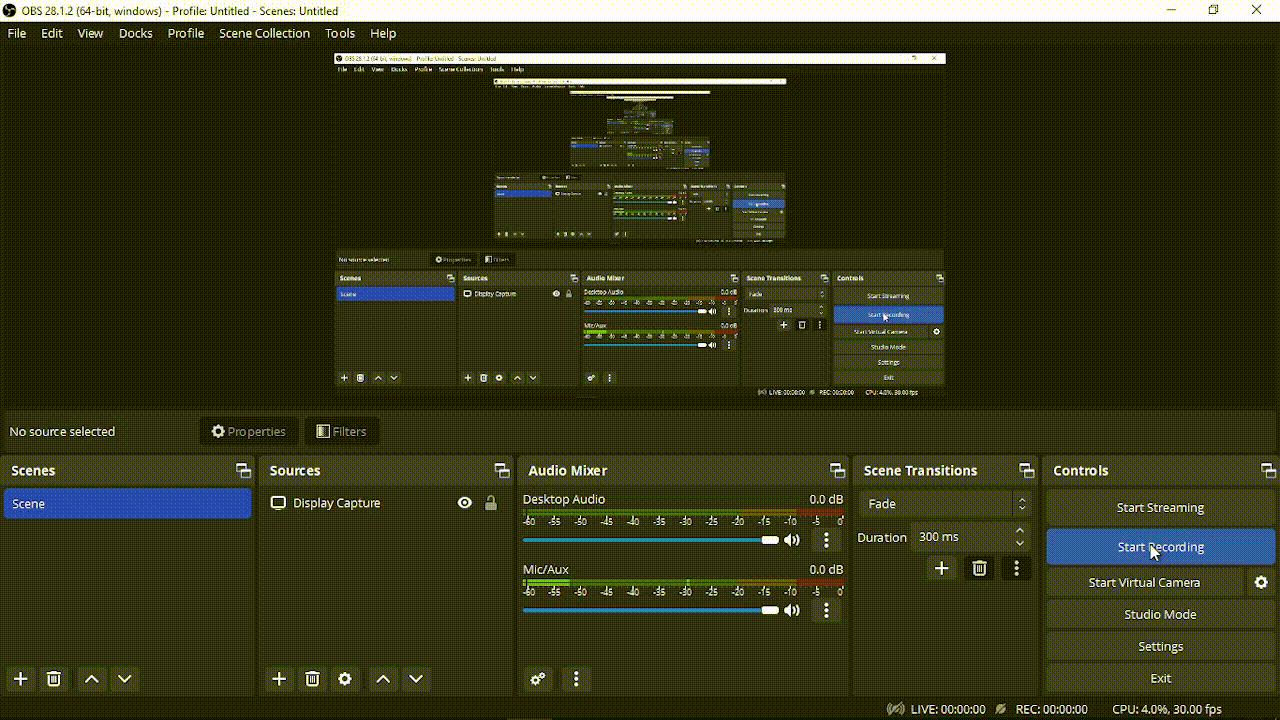Open source Filters button
This screenshot has width=1280, height=720.
coord(341,431)
